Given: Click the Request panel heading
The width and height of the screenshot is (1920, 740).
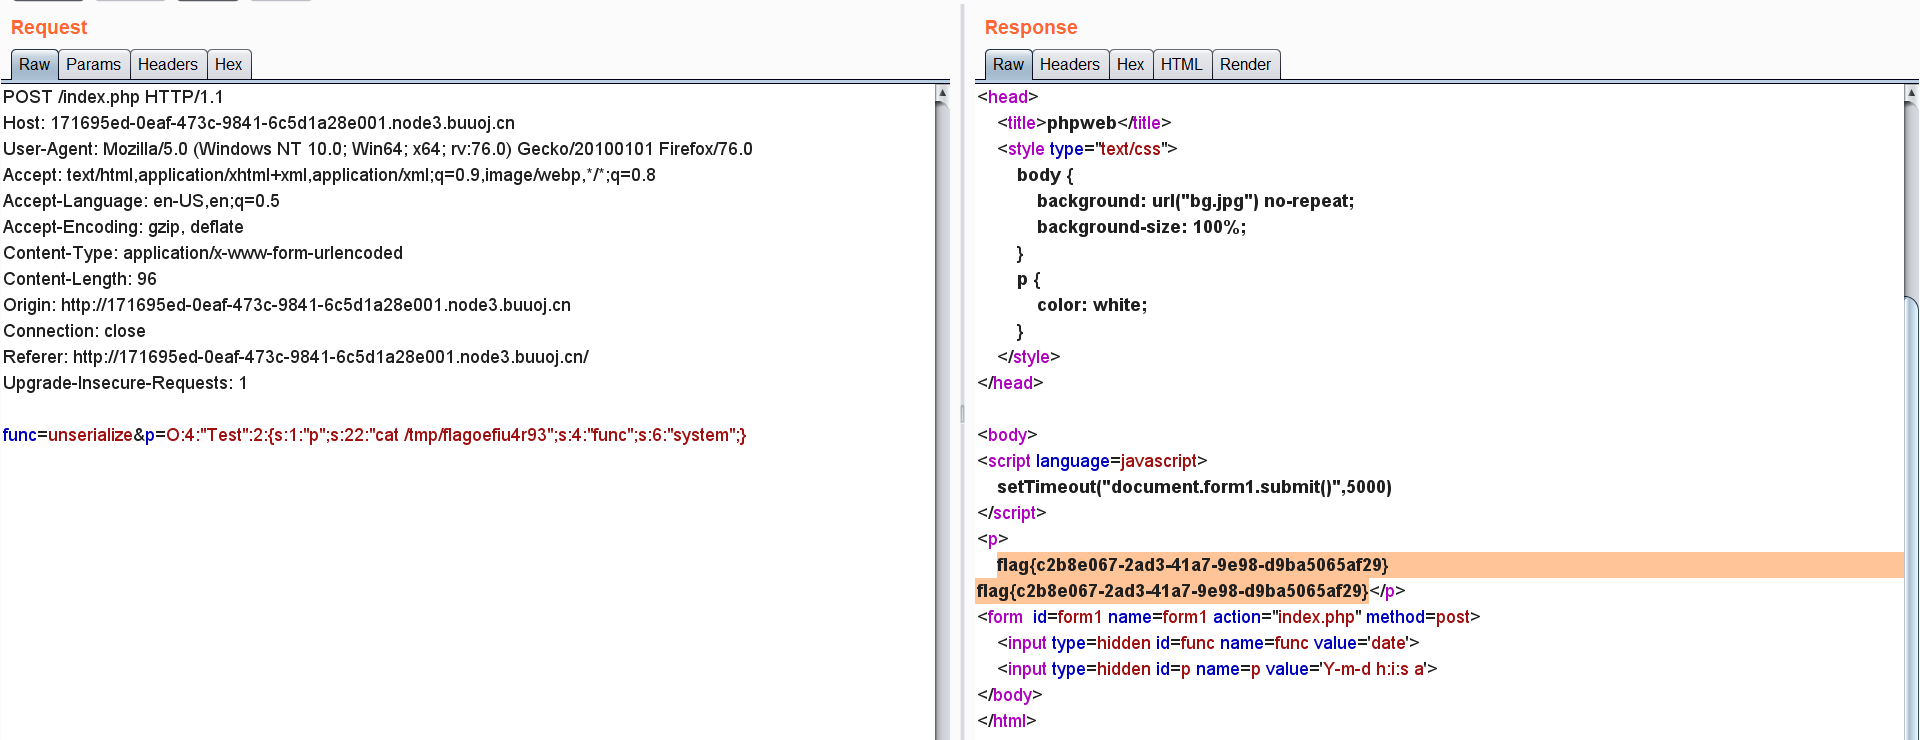Looking at the screenshot, I should click(x=49, y=27).
